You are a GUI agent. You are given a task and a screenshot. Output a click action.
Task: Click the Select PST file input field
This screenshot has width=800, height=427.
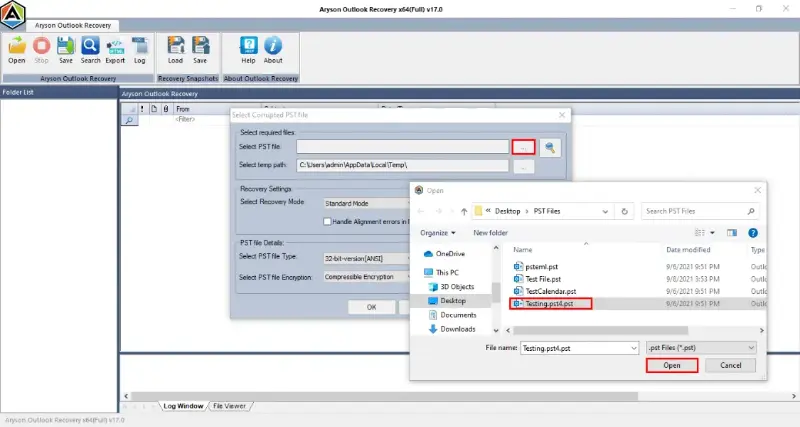click(x=403, y=146)
